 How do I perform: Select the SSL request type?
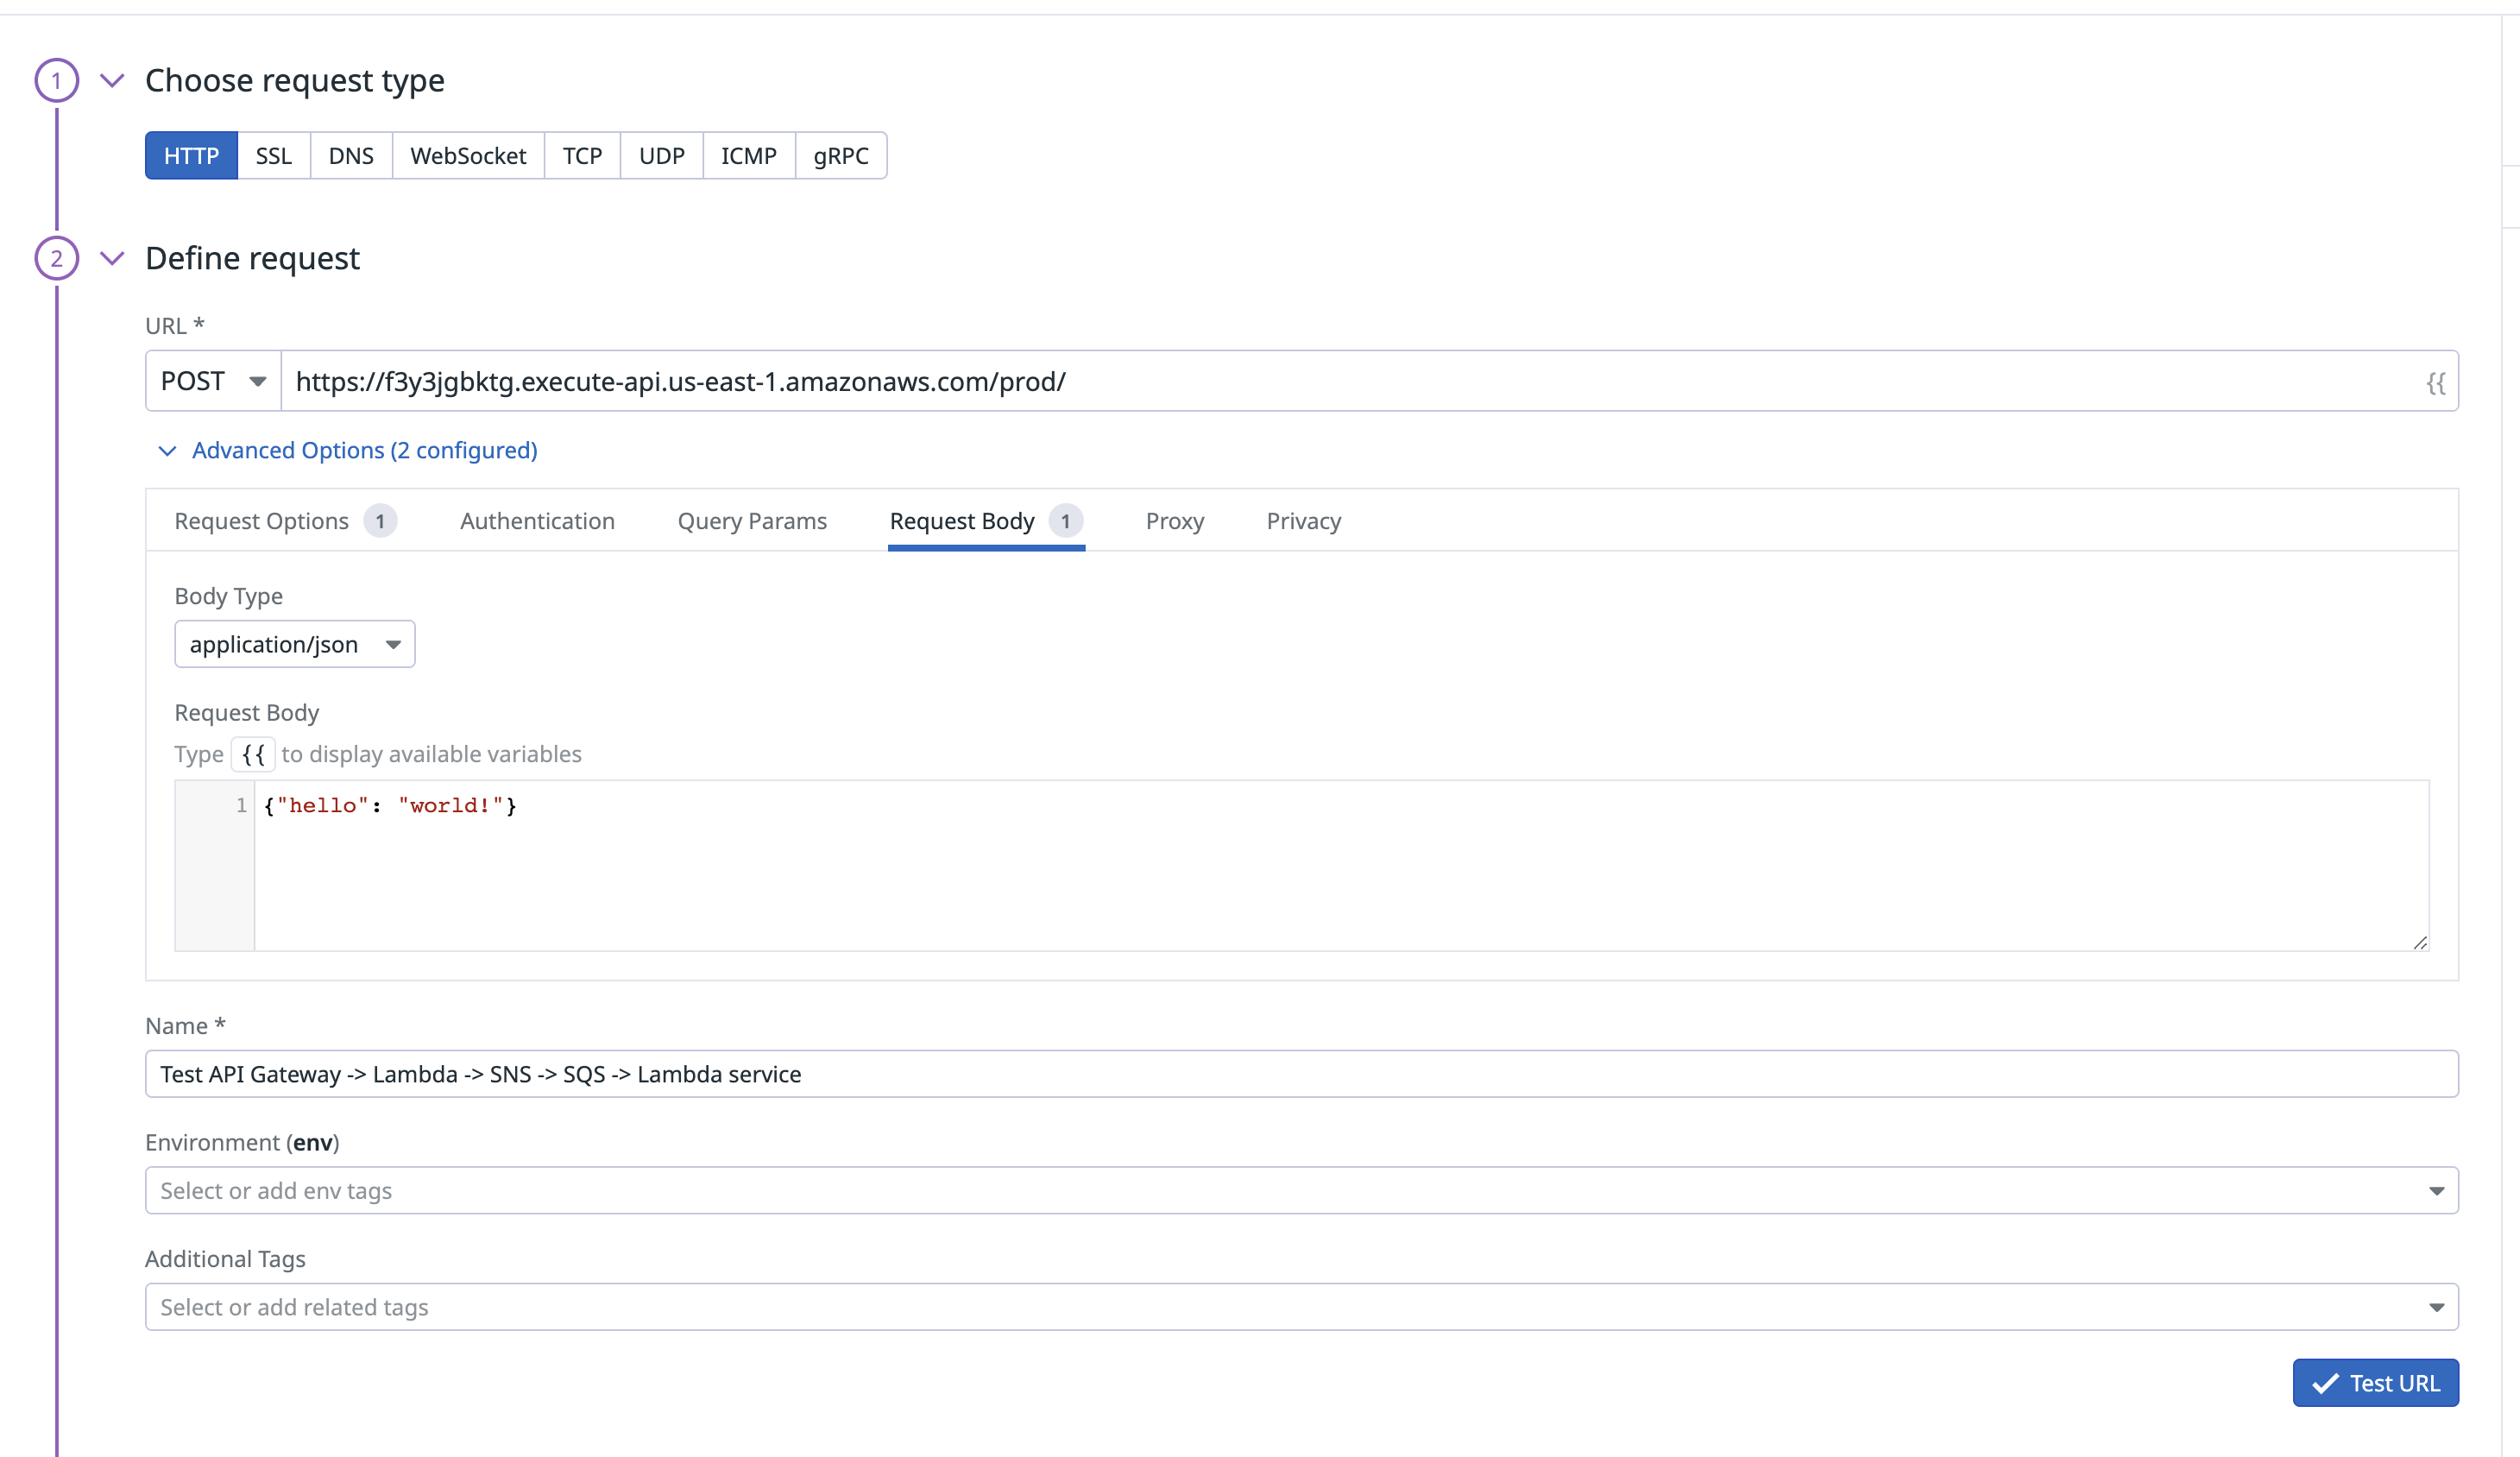click(x=274, y=156)
